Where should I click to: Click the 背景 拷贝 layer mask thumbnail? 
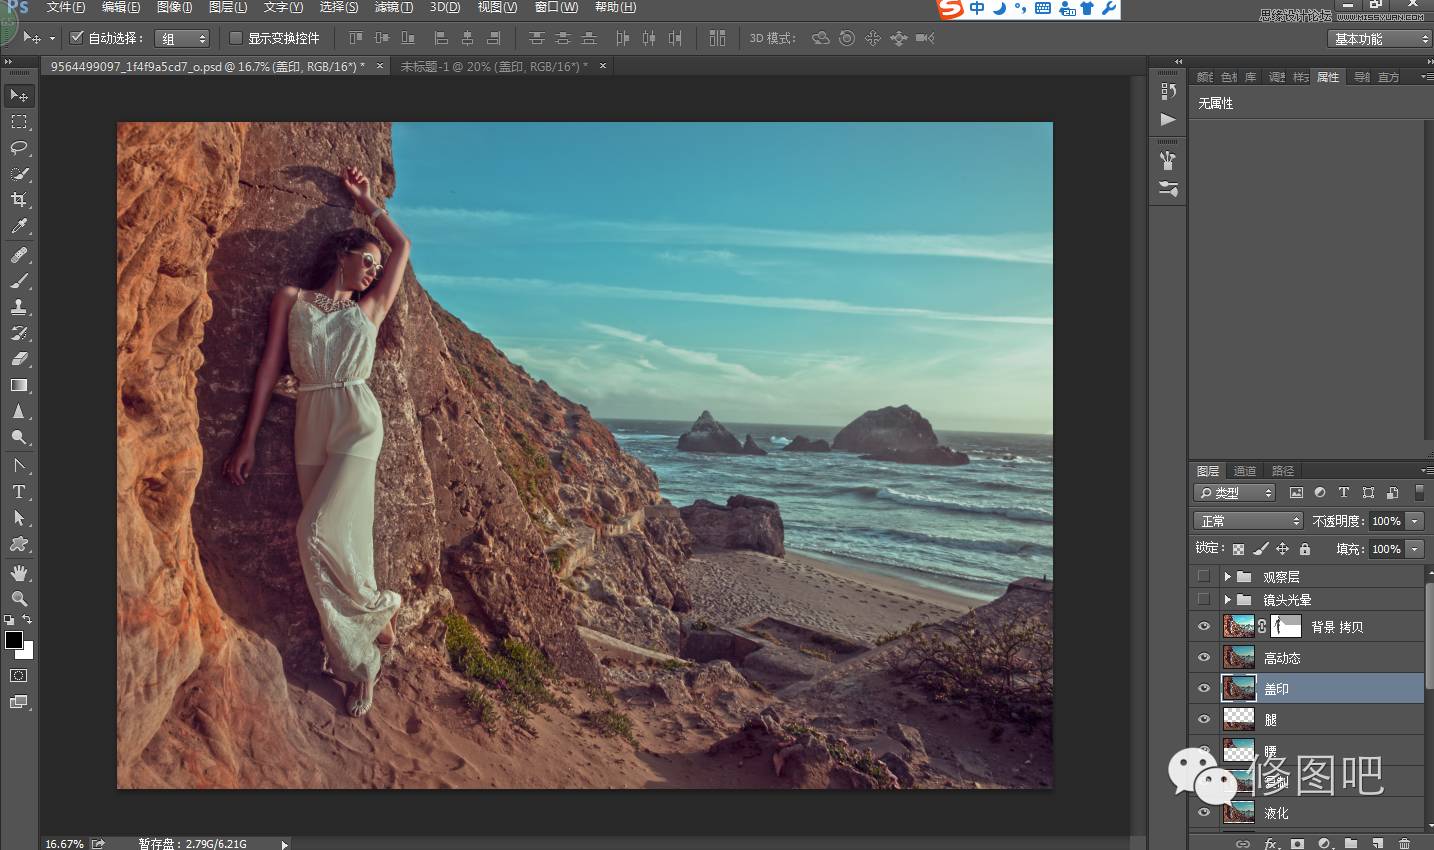pyautogui.click(x=1285, y=626)
